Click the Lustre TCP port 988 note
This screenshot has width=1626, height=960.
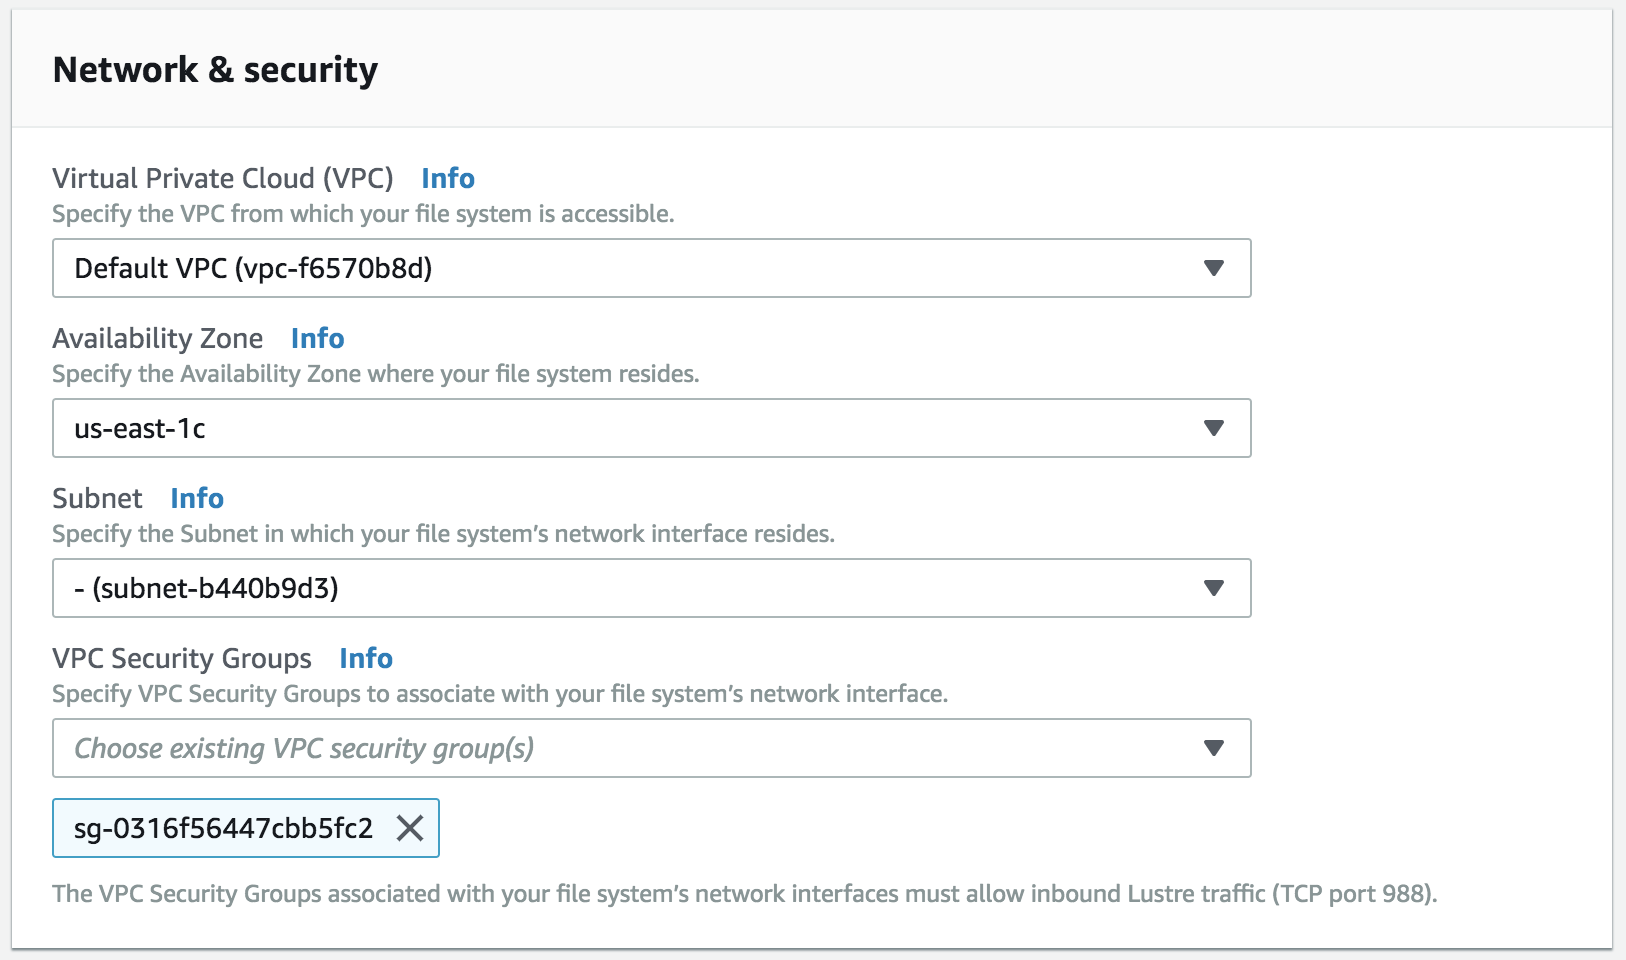745,893
